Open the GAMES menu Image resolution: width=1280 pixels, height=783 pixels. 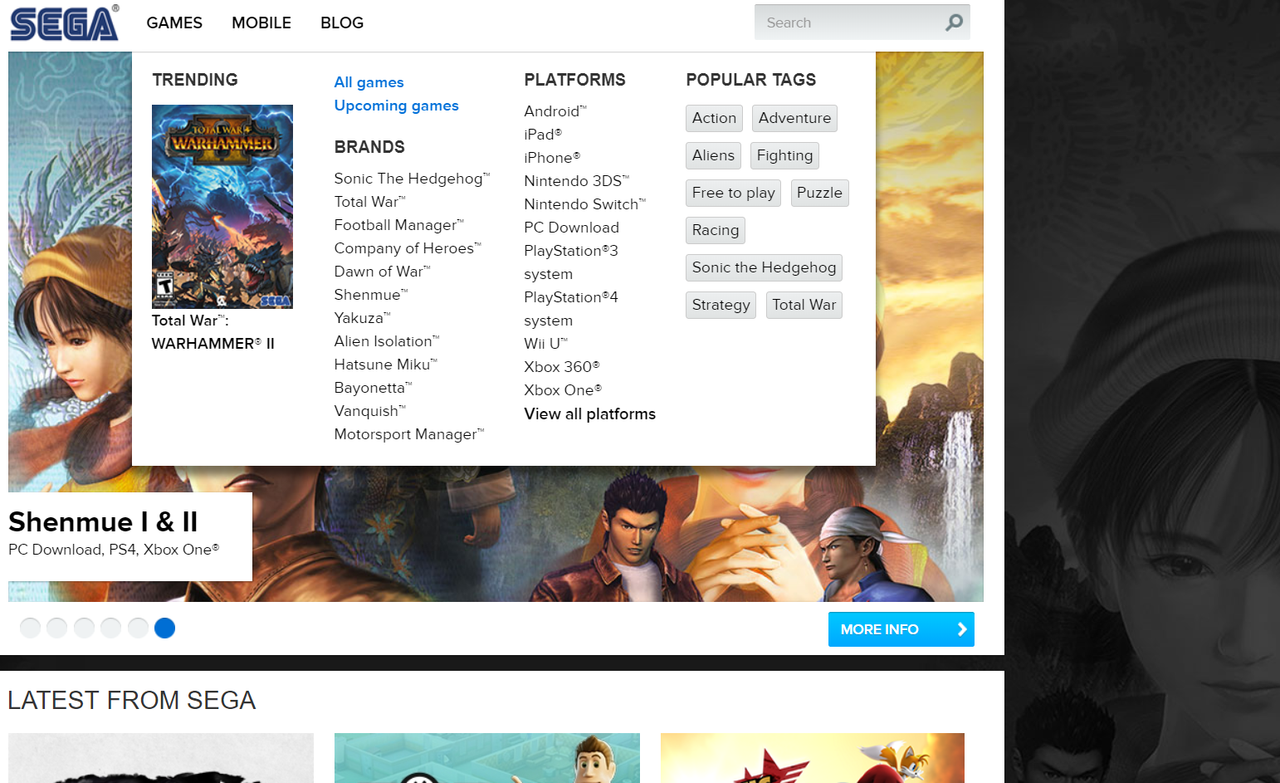[x=174, y=22]
